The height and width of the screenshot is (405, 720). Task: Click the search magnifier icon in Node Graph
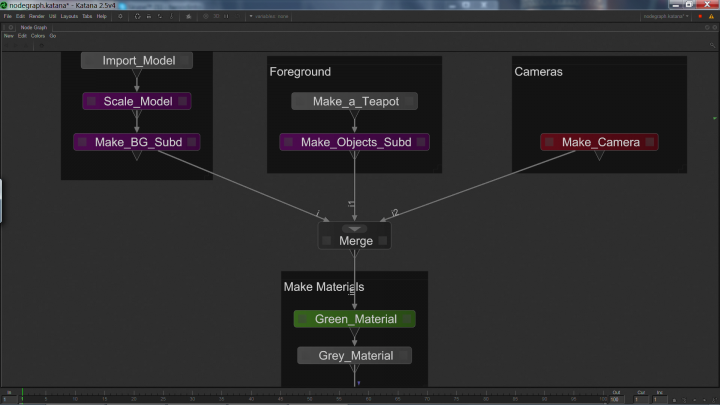click(712, 45)
